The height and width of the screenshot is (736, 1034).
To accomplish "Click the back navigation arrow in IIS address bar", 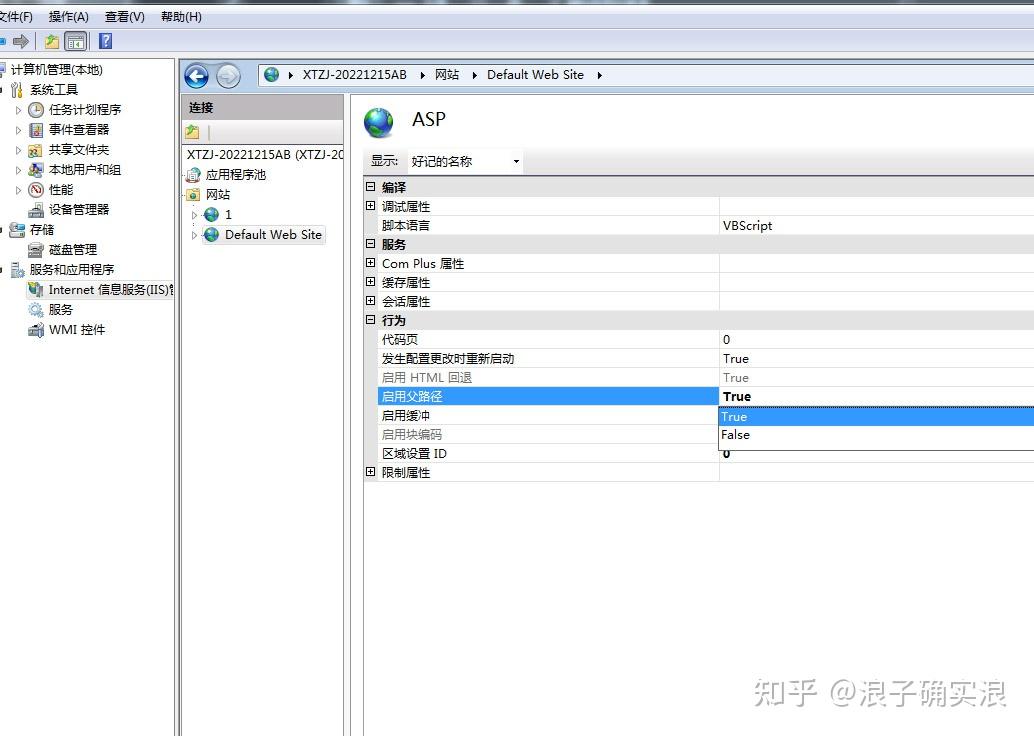I will [x=197, y=75].
